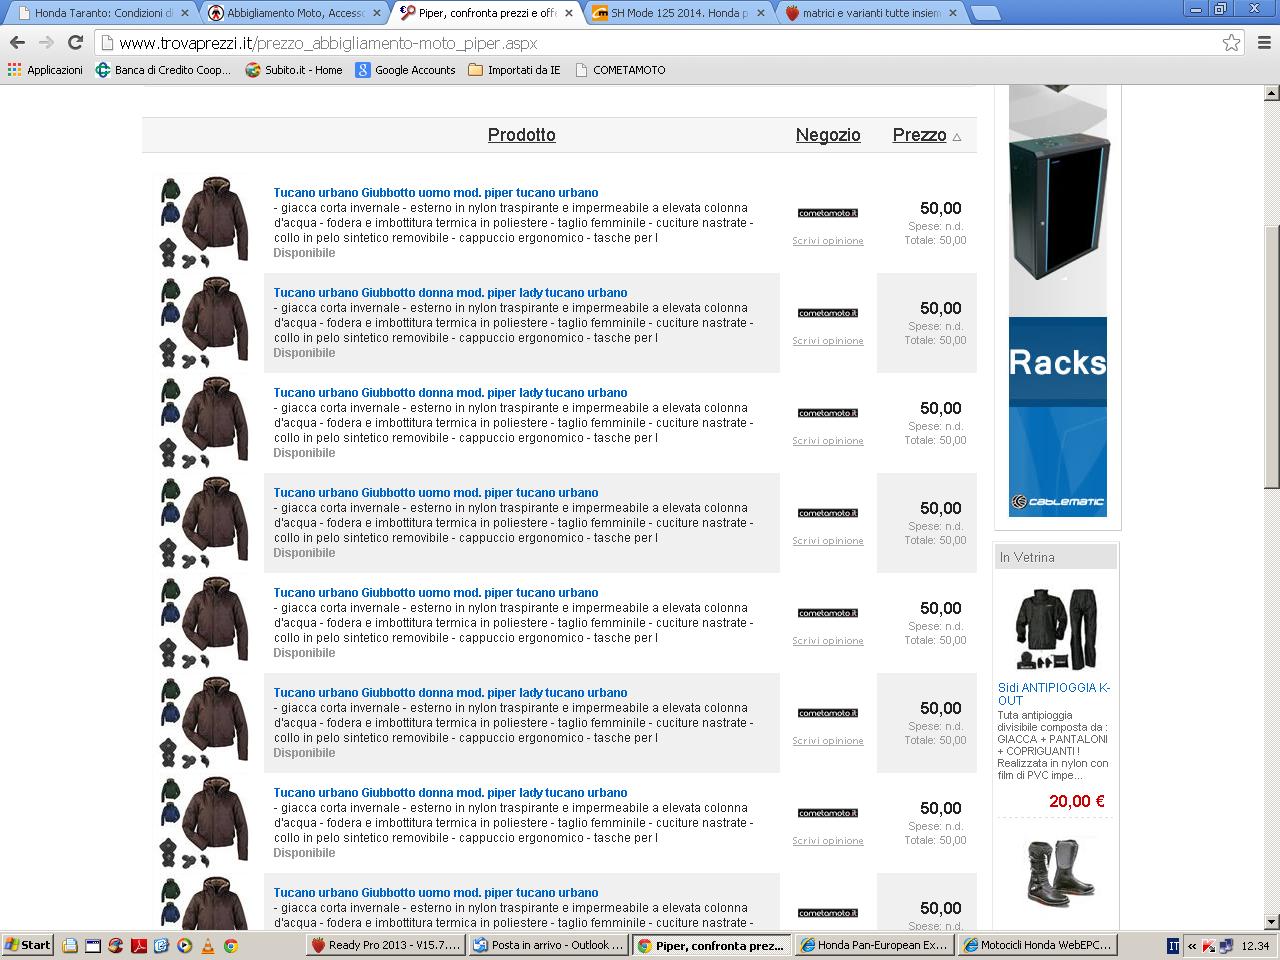This screenshot has height=960, width=1280.
Task: Open the Importati da IE bookmarks folder
Action: click(x=514, y=70)
